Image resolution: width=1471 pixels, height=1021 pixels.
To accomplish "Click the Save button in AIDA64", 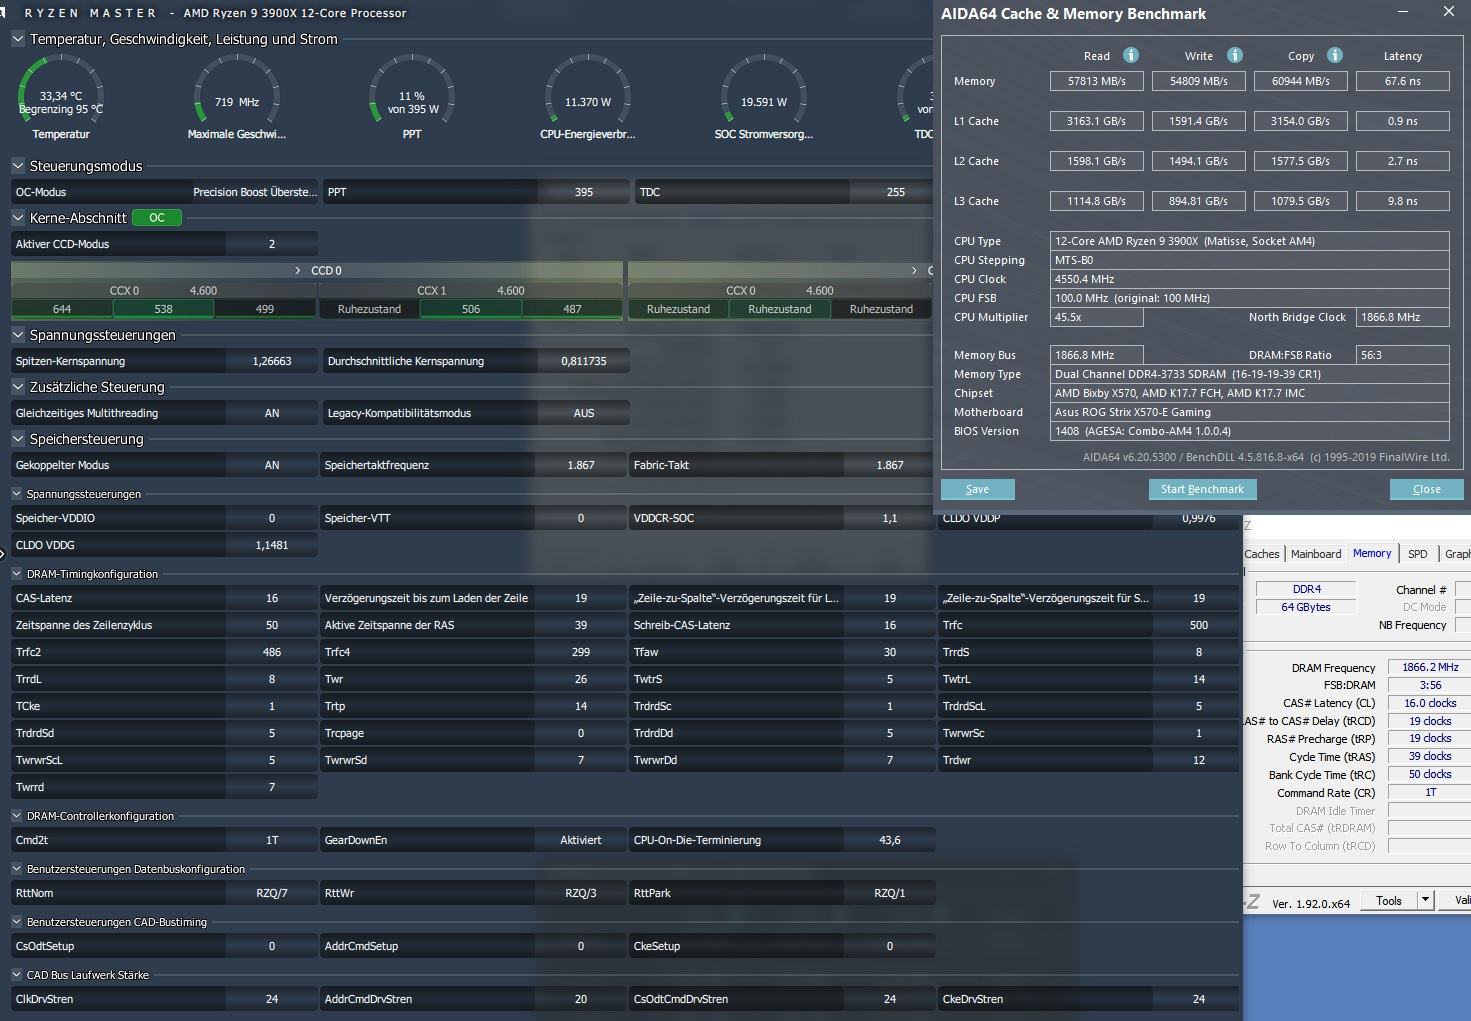I will (978, 489).
